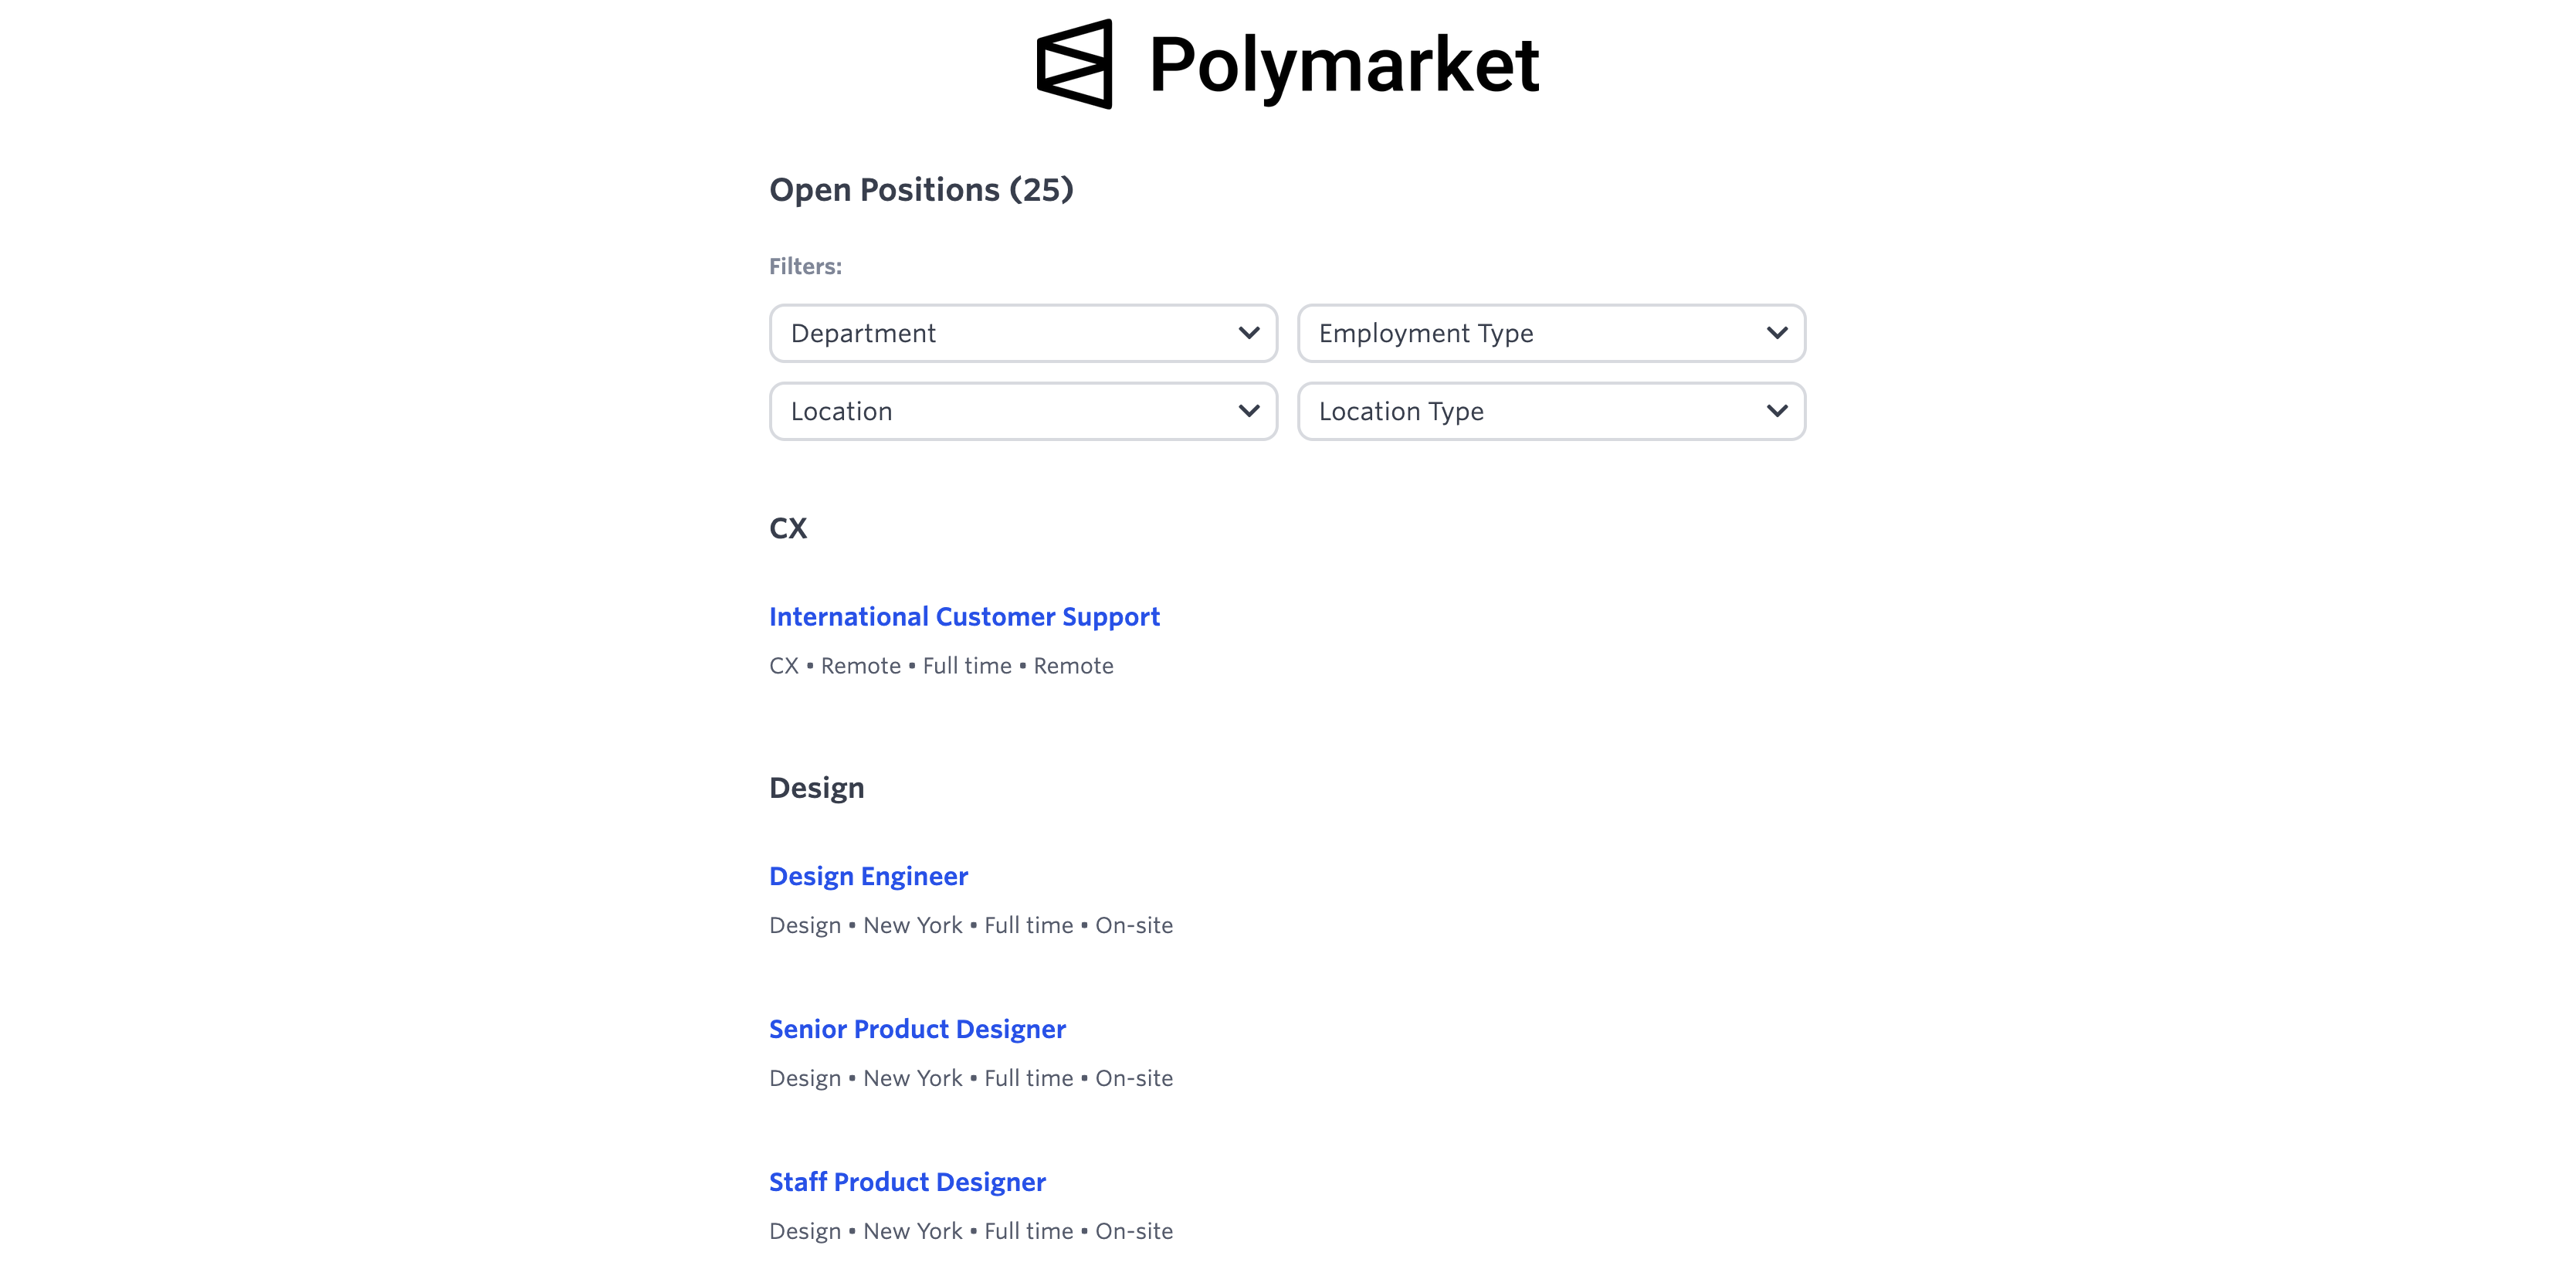Viewport: 2576px width, 1276px height.
Task: Click the Open Positions (25) heading
Action: tap(921, 190)
